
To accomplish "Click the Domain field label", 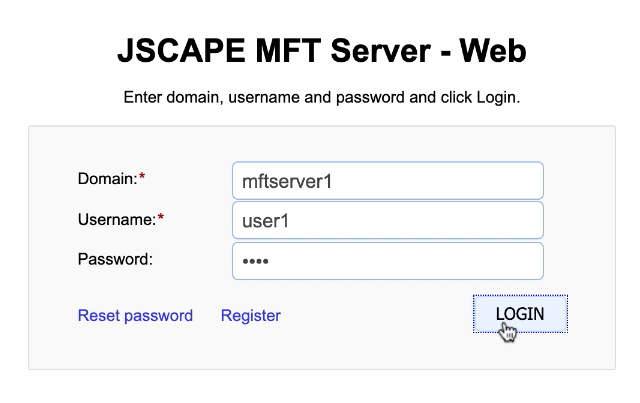I will pos(106,179).
